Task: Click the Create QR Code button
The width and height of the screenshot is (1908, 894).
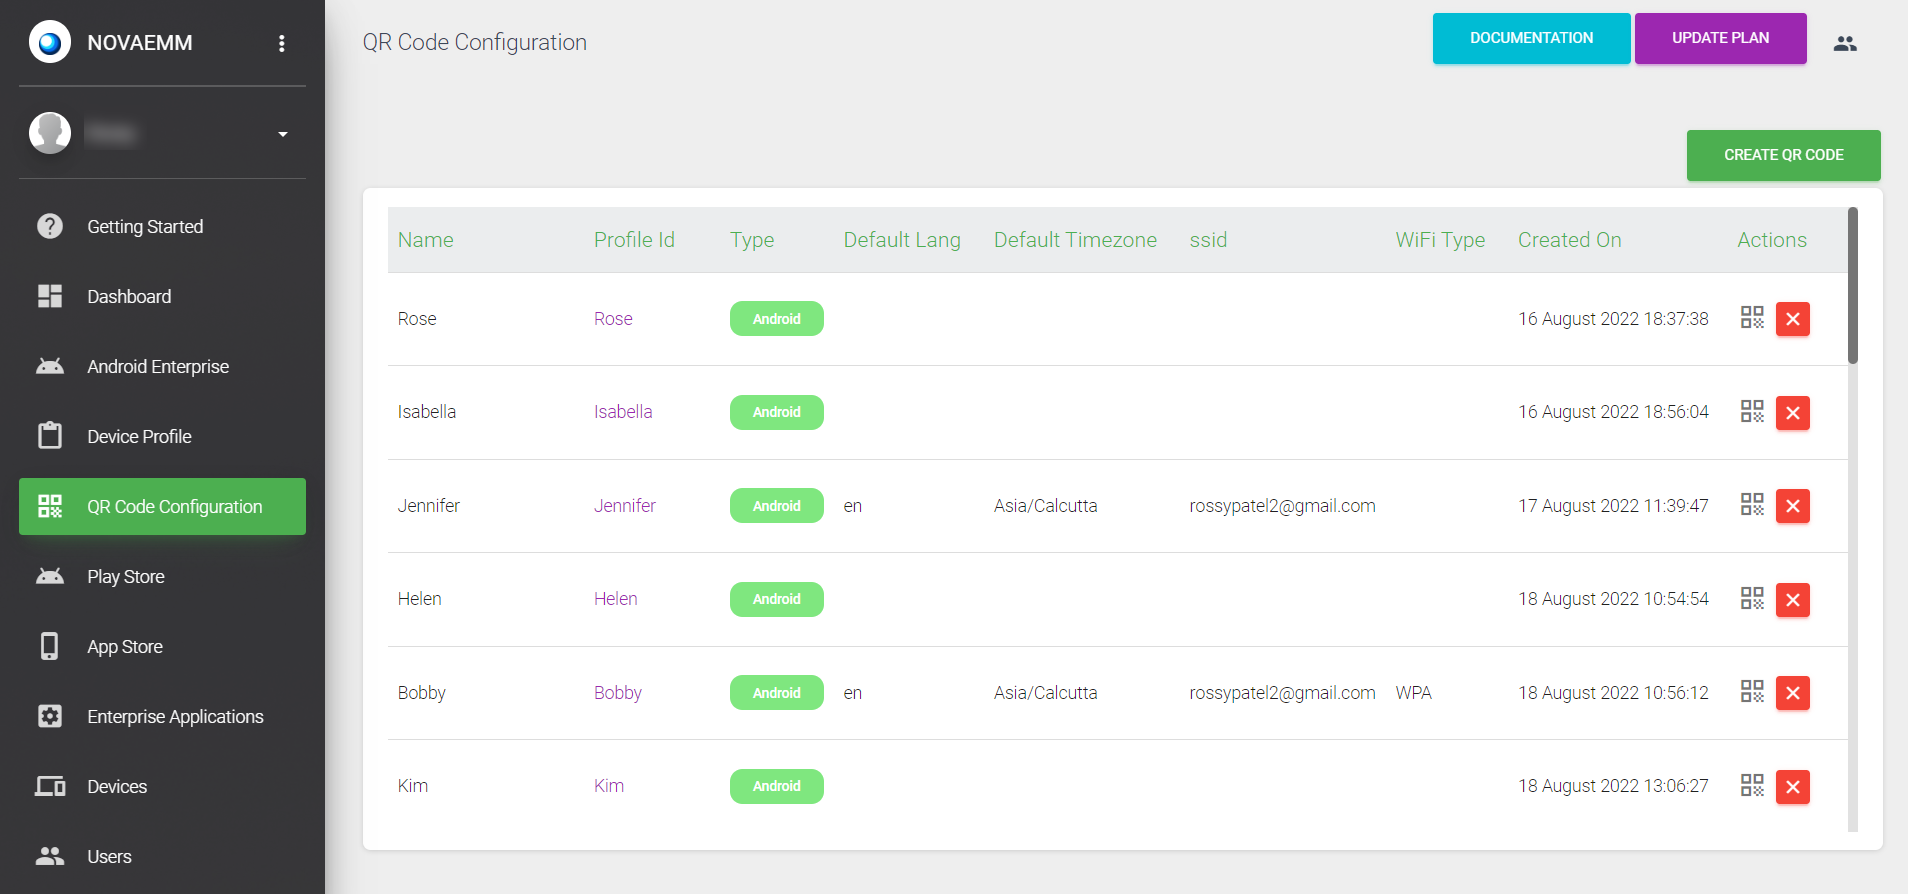Action: 1783,155
